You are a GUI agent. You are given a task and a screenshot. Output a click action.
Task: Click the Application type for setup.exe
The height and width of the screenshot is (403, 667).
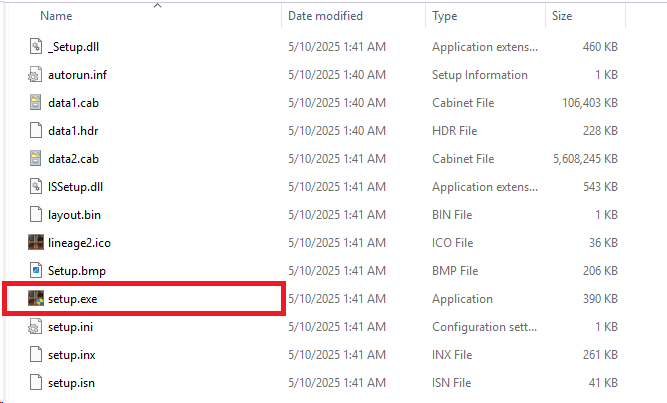pyautogui.click(x=462, y=299)
